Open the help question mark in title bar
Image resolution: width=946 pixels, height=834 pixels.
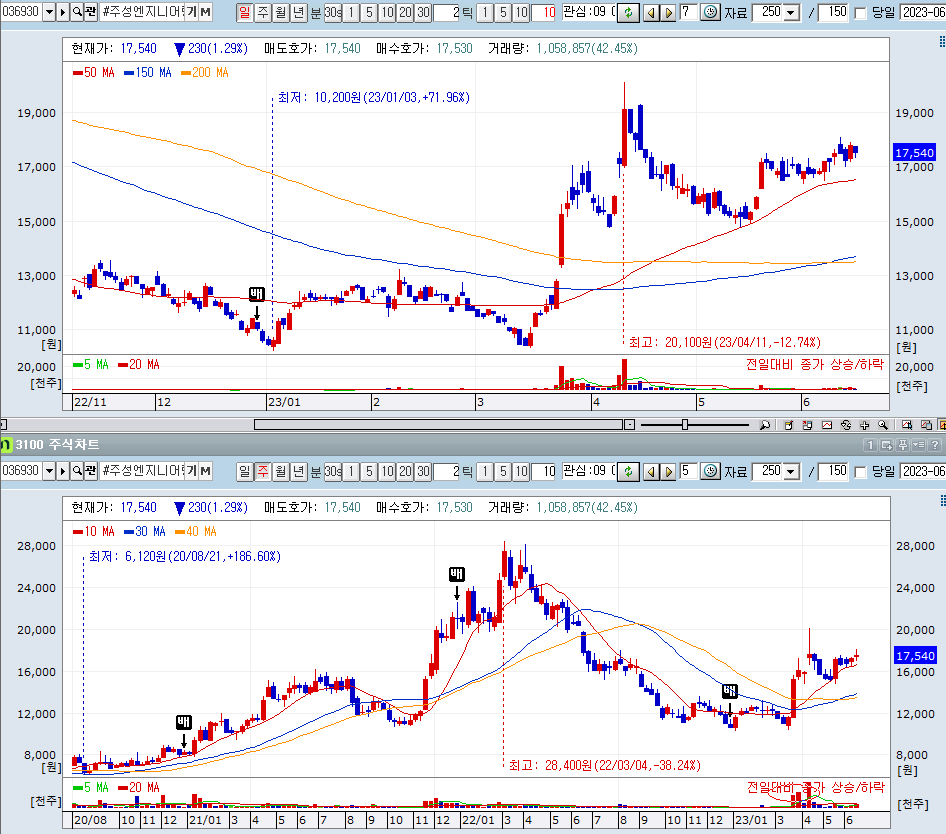coord(935,445)
